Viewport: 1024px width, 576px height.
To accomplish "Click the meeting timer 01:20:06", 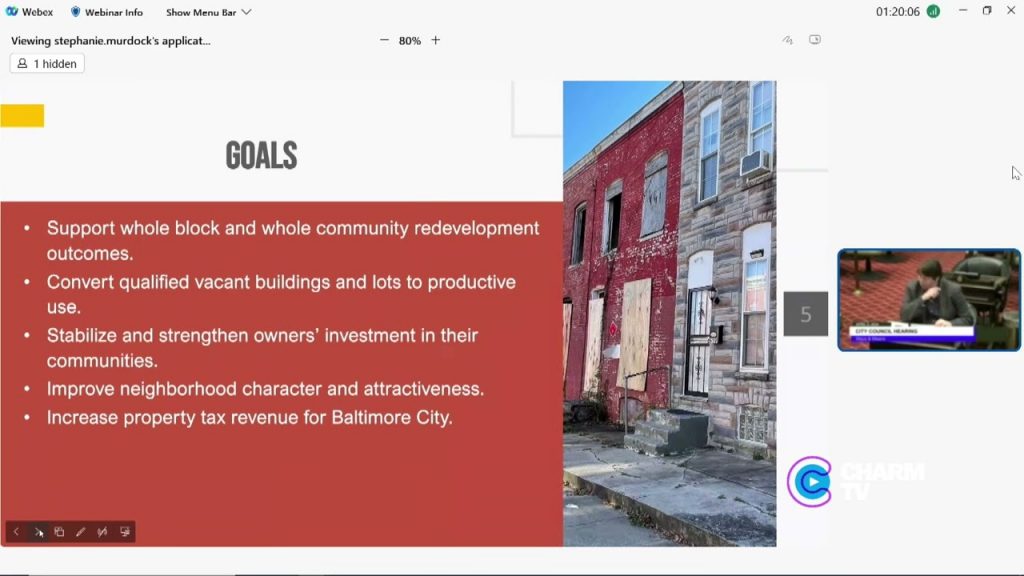I will [897, 12].
